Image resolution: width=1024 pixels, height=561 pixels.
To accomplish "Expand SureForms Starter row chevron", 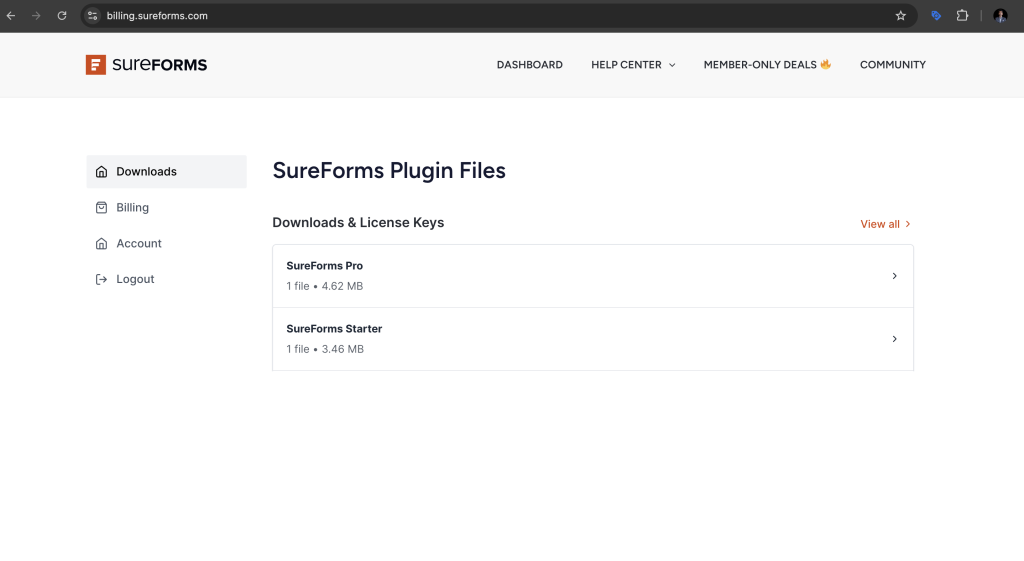I will point(894,339).
